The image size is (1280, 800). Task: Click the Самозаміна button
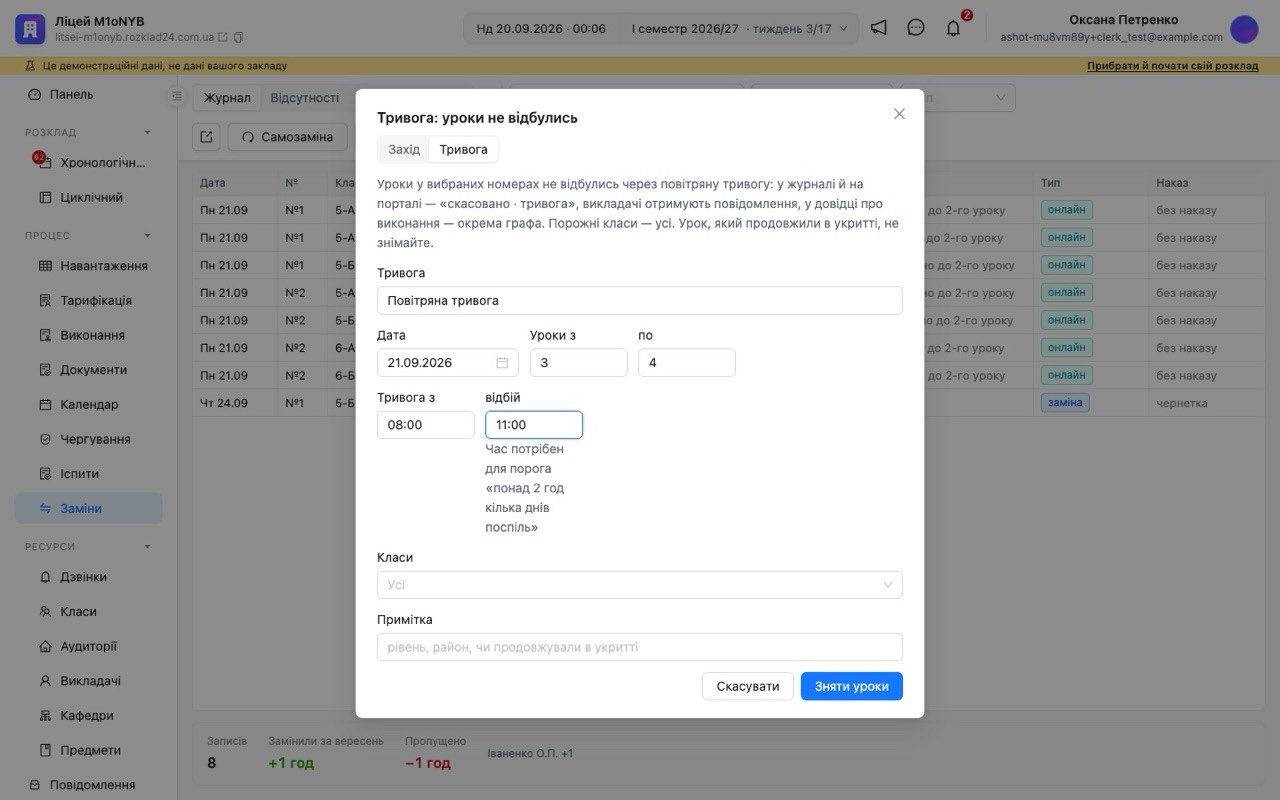tap(288, 137)
